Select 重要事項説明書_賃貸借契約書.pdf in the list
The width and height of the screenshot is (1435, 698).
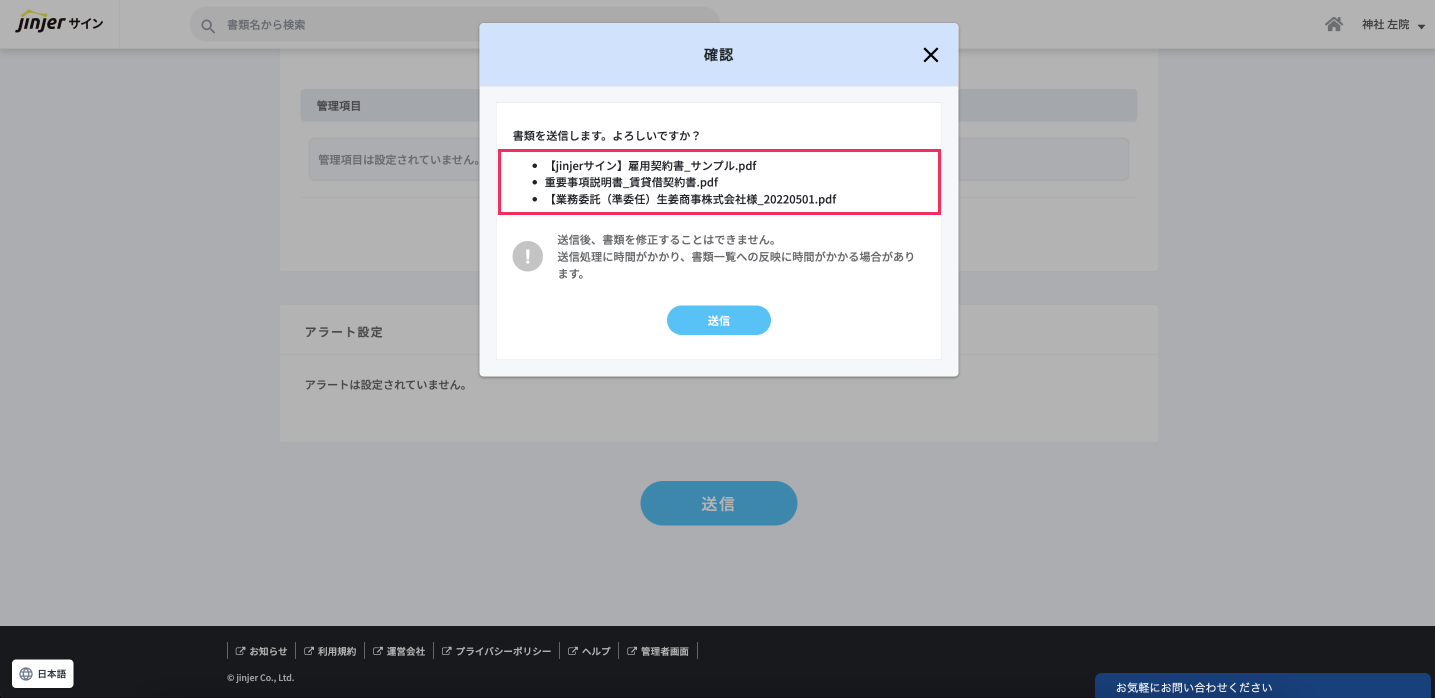pyautogui.click(x=631, y=182)
